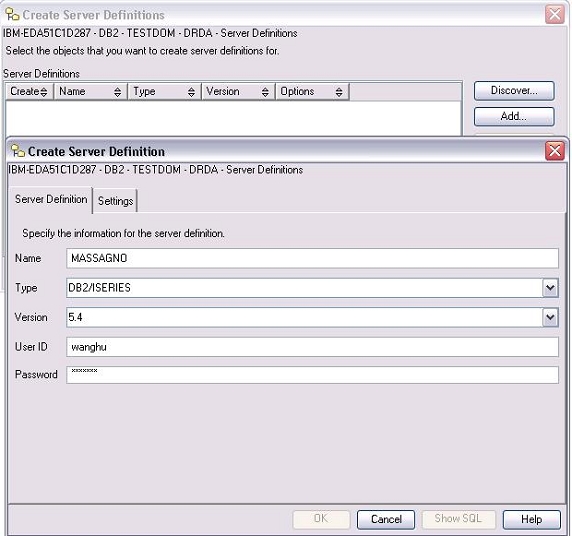Click the empty Server Definitions list area
Image resolution: width=572 pixels, height=536 pixels.
233,118
